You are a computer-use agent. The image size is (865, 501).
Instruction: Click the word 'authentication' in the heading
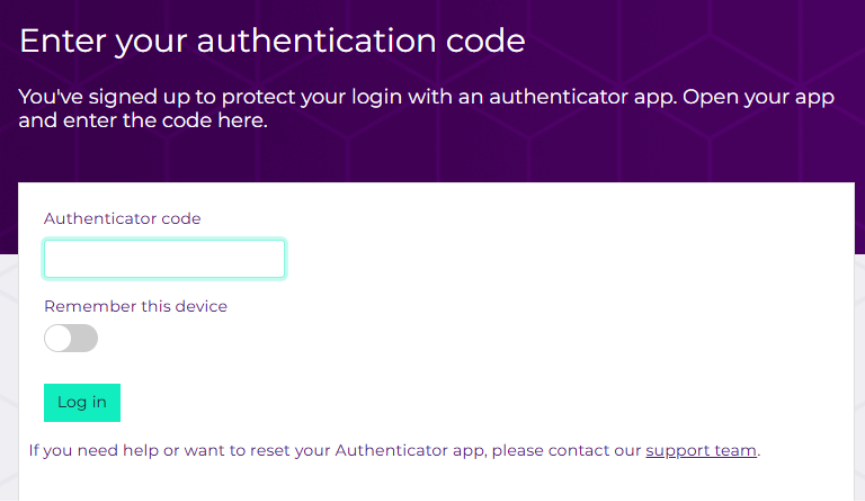317,41
